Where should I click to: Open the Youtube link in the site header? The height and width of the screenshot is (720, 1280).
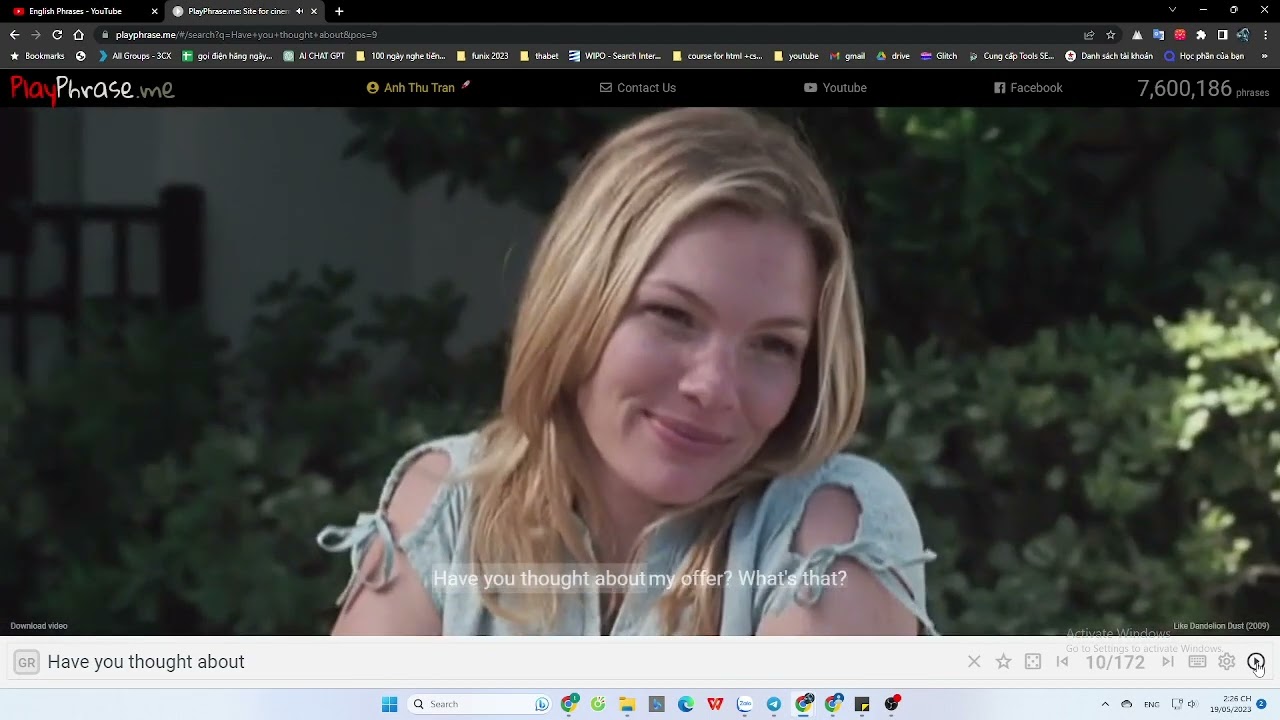coord(835,88)
